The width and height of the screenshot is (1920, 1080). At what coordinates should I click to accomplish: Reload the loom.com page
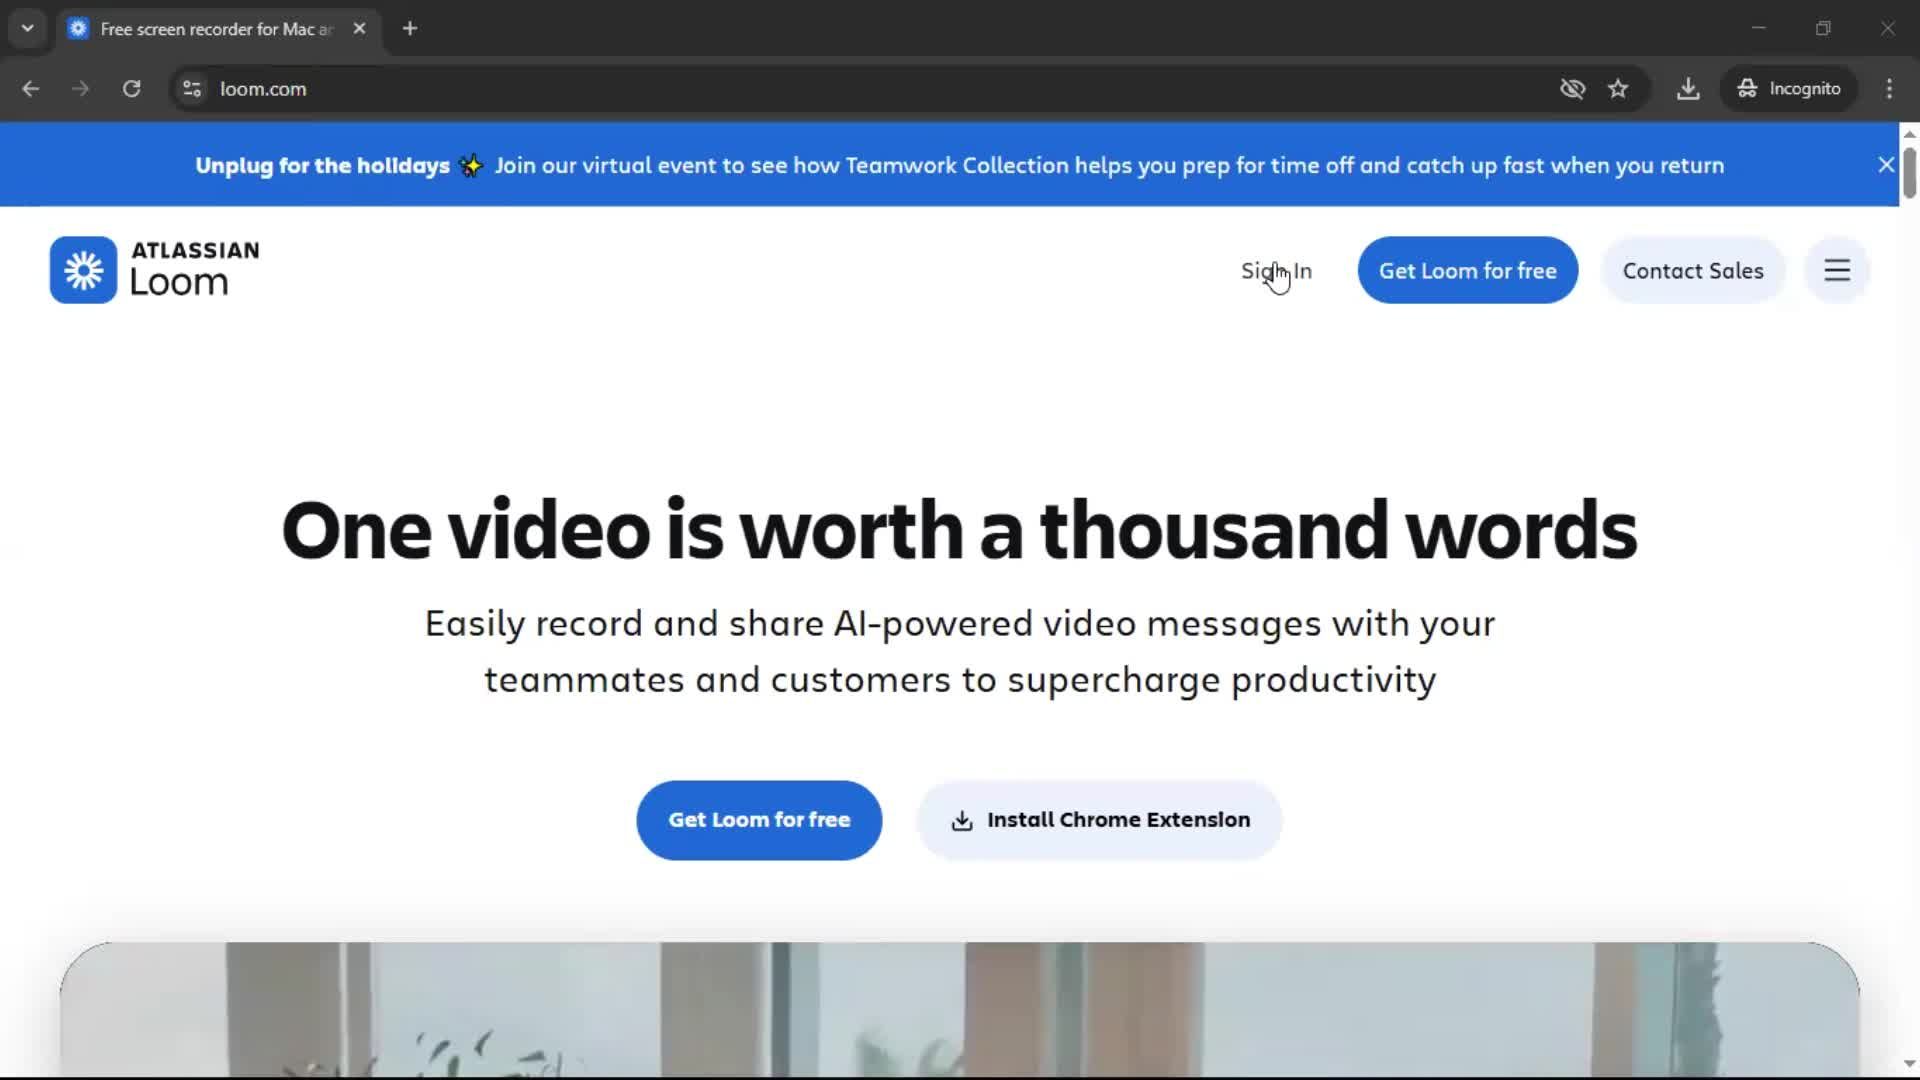tap(131, 89)
